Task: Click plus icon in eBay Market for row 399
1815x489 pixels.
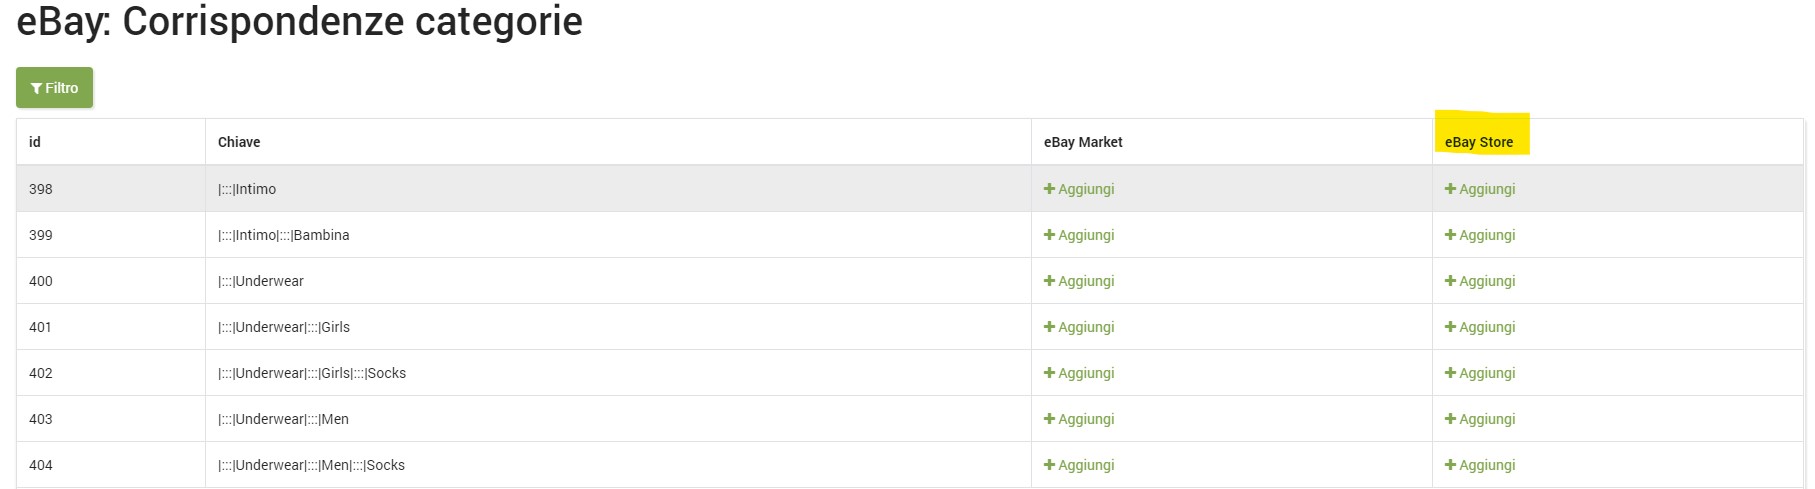Action: pyautogui.click(x=1049, y=235)
